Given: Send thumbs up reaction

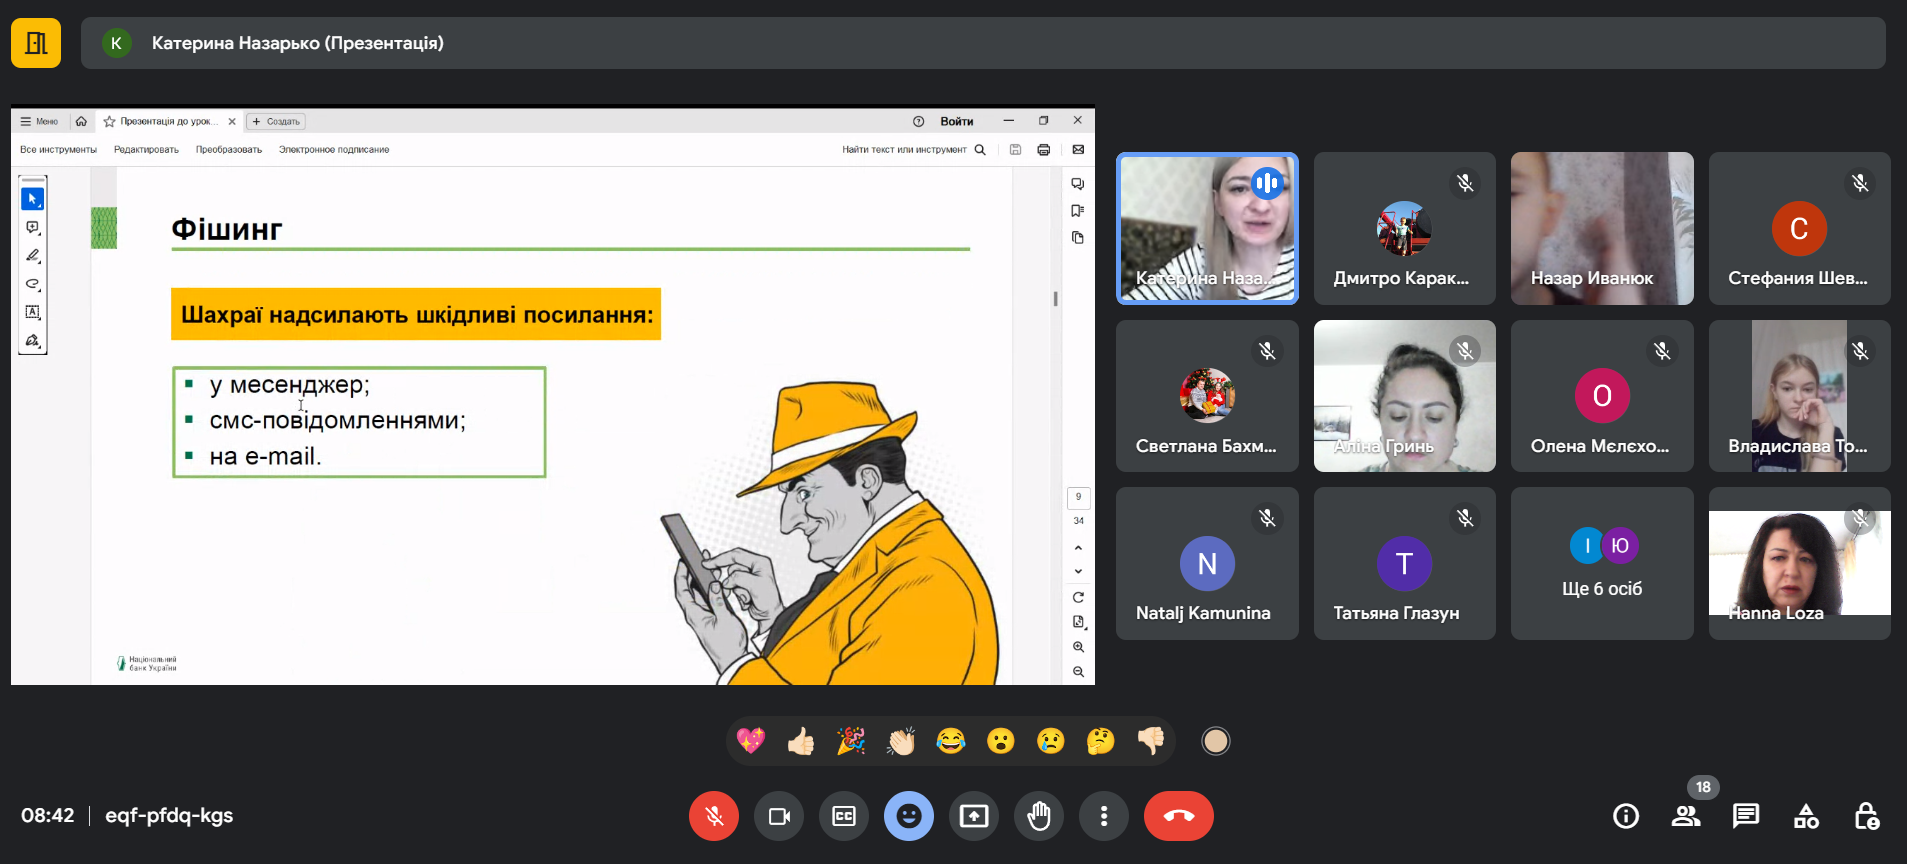Looking at the screenshot, I should click(800, 741).
